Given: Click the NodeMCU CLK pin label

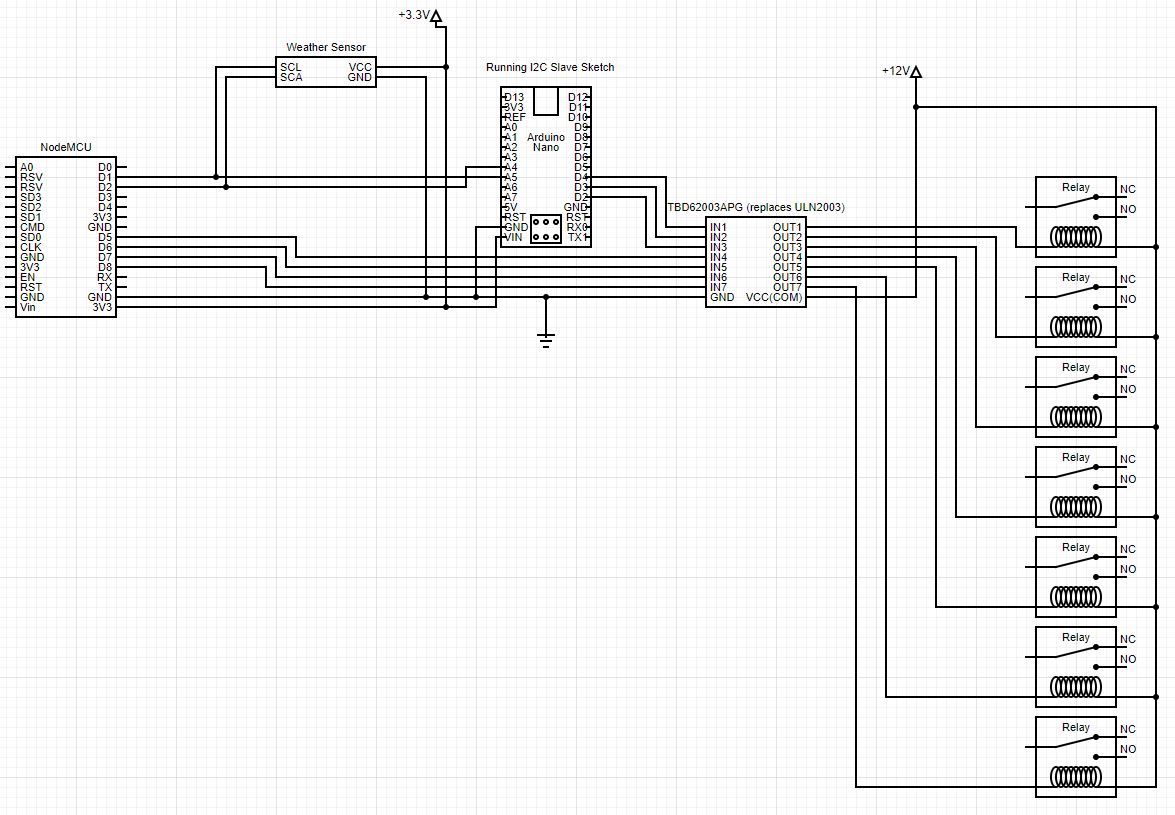Looking at the screenshot, I should point(31,247).
